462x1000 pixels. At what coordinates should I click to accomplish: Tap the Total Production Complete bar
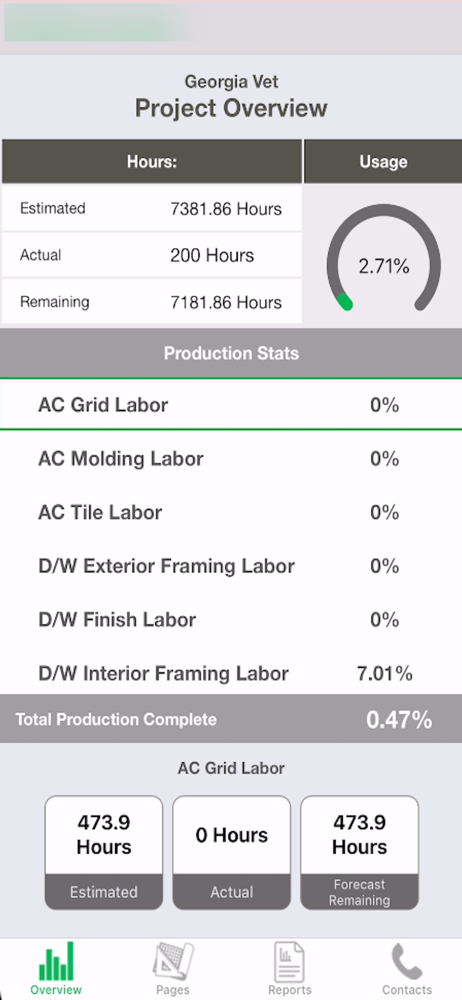click(231, 719)
